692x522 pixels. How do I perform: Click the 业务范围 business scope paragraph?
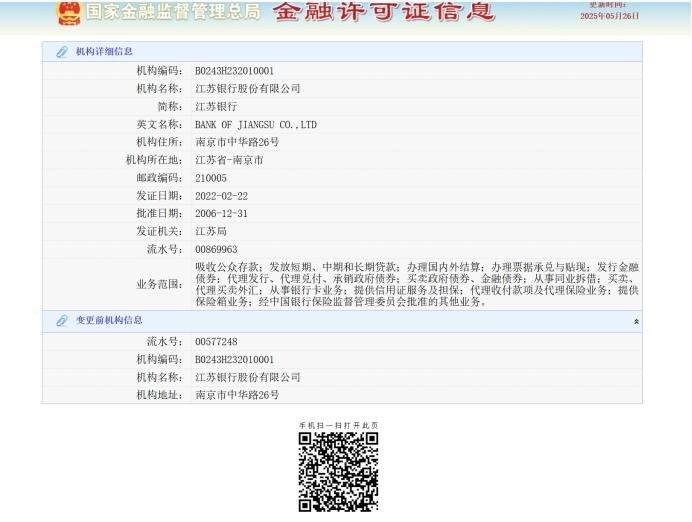click(x=417, y=284)
